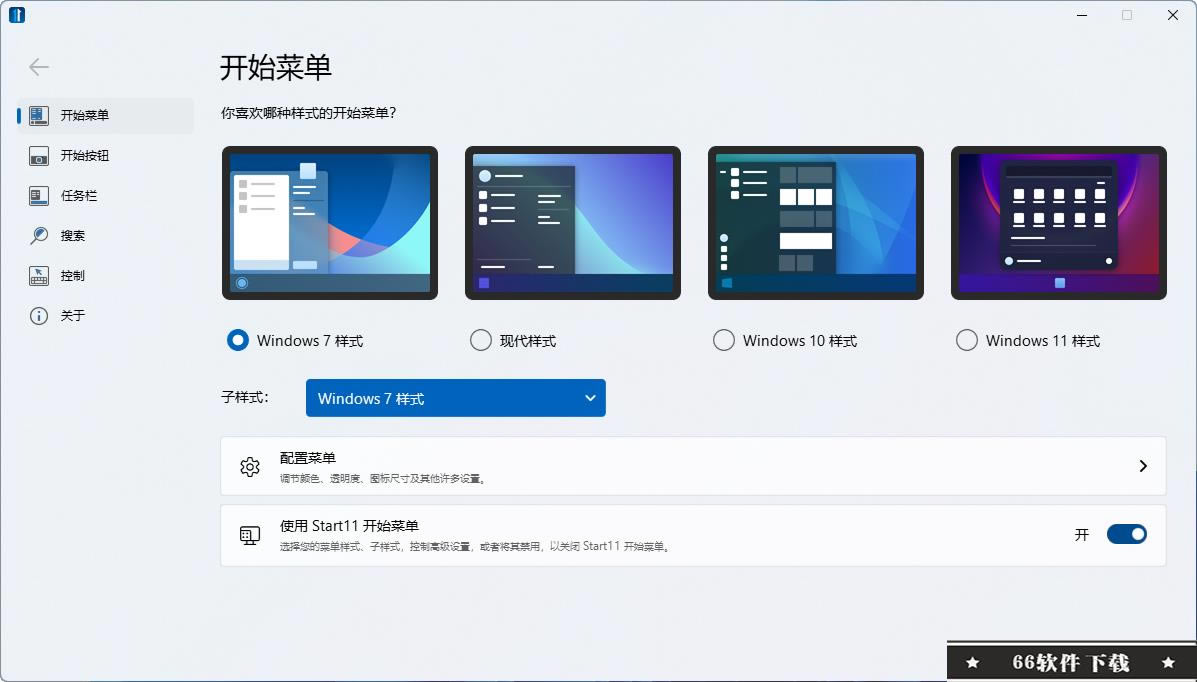The width and height of the screenshot is (1197, 682).
Task: Select the 现代样式 radio button
Action: click(x=480, y=340)
